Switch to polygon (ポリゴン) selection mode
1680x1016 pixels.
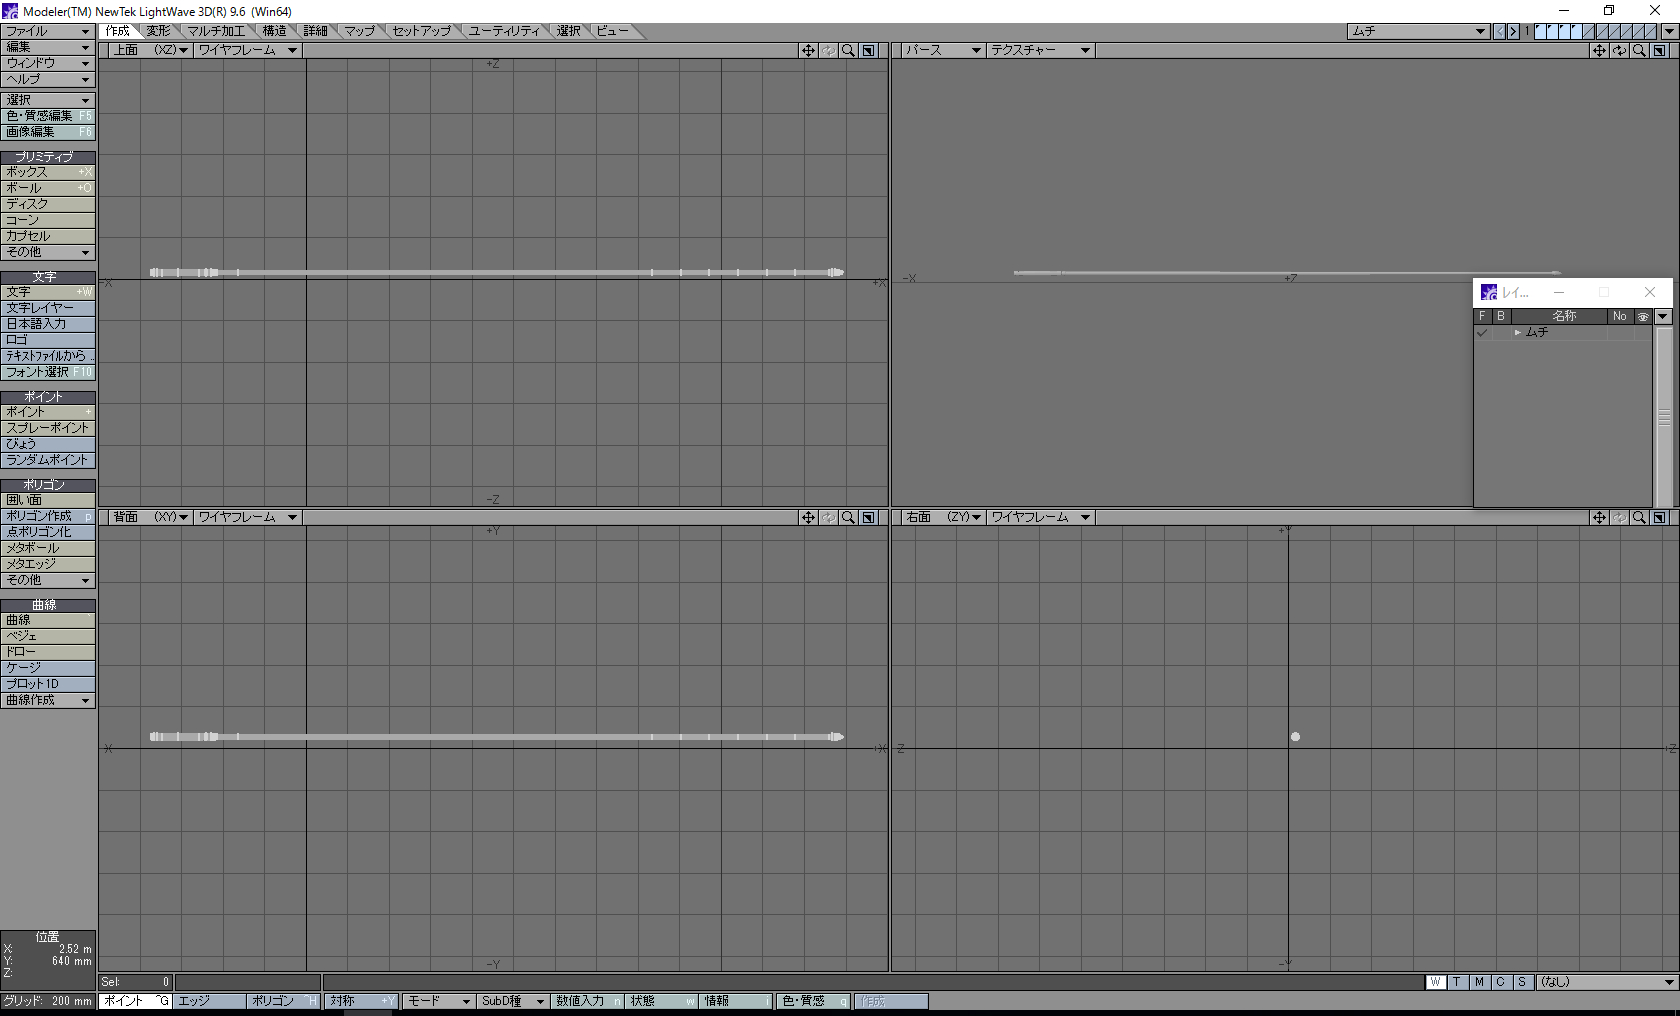click(283, 1001)
